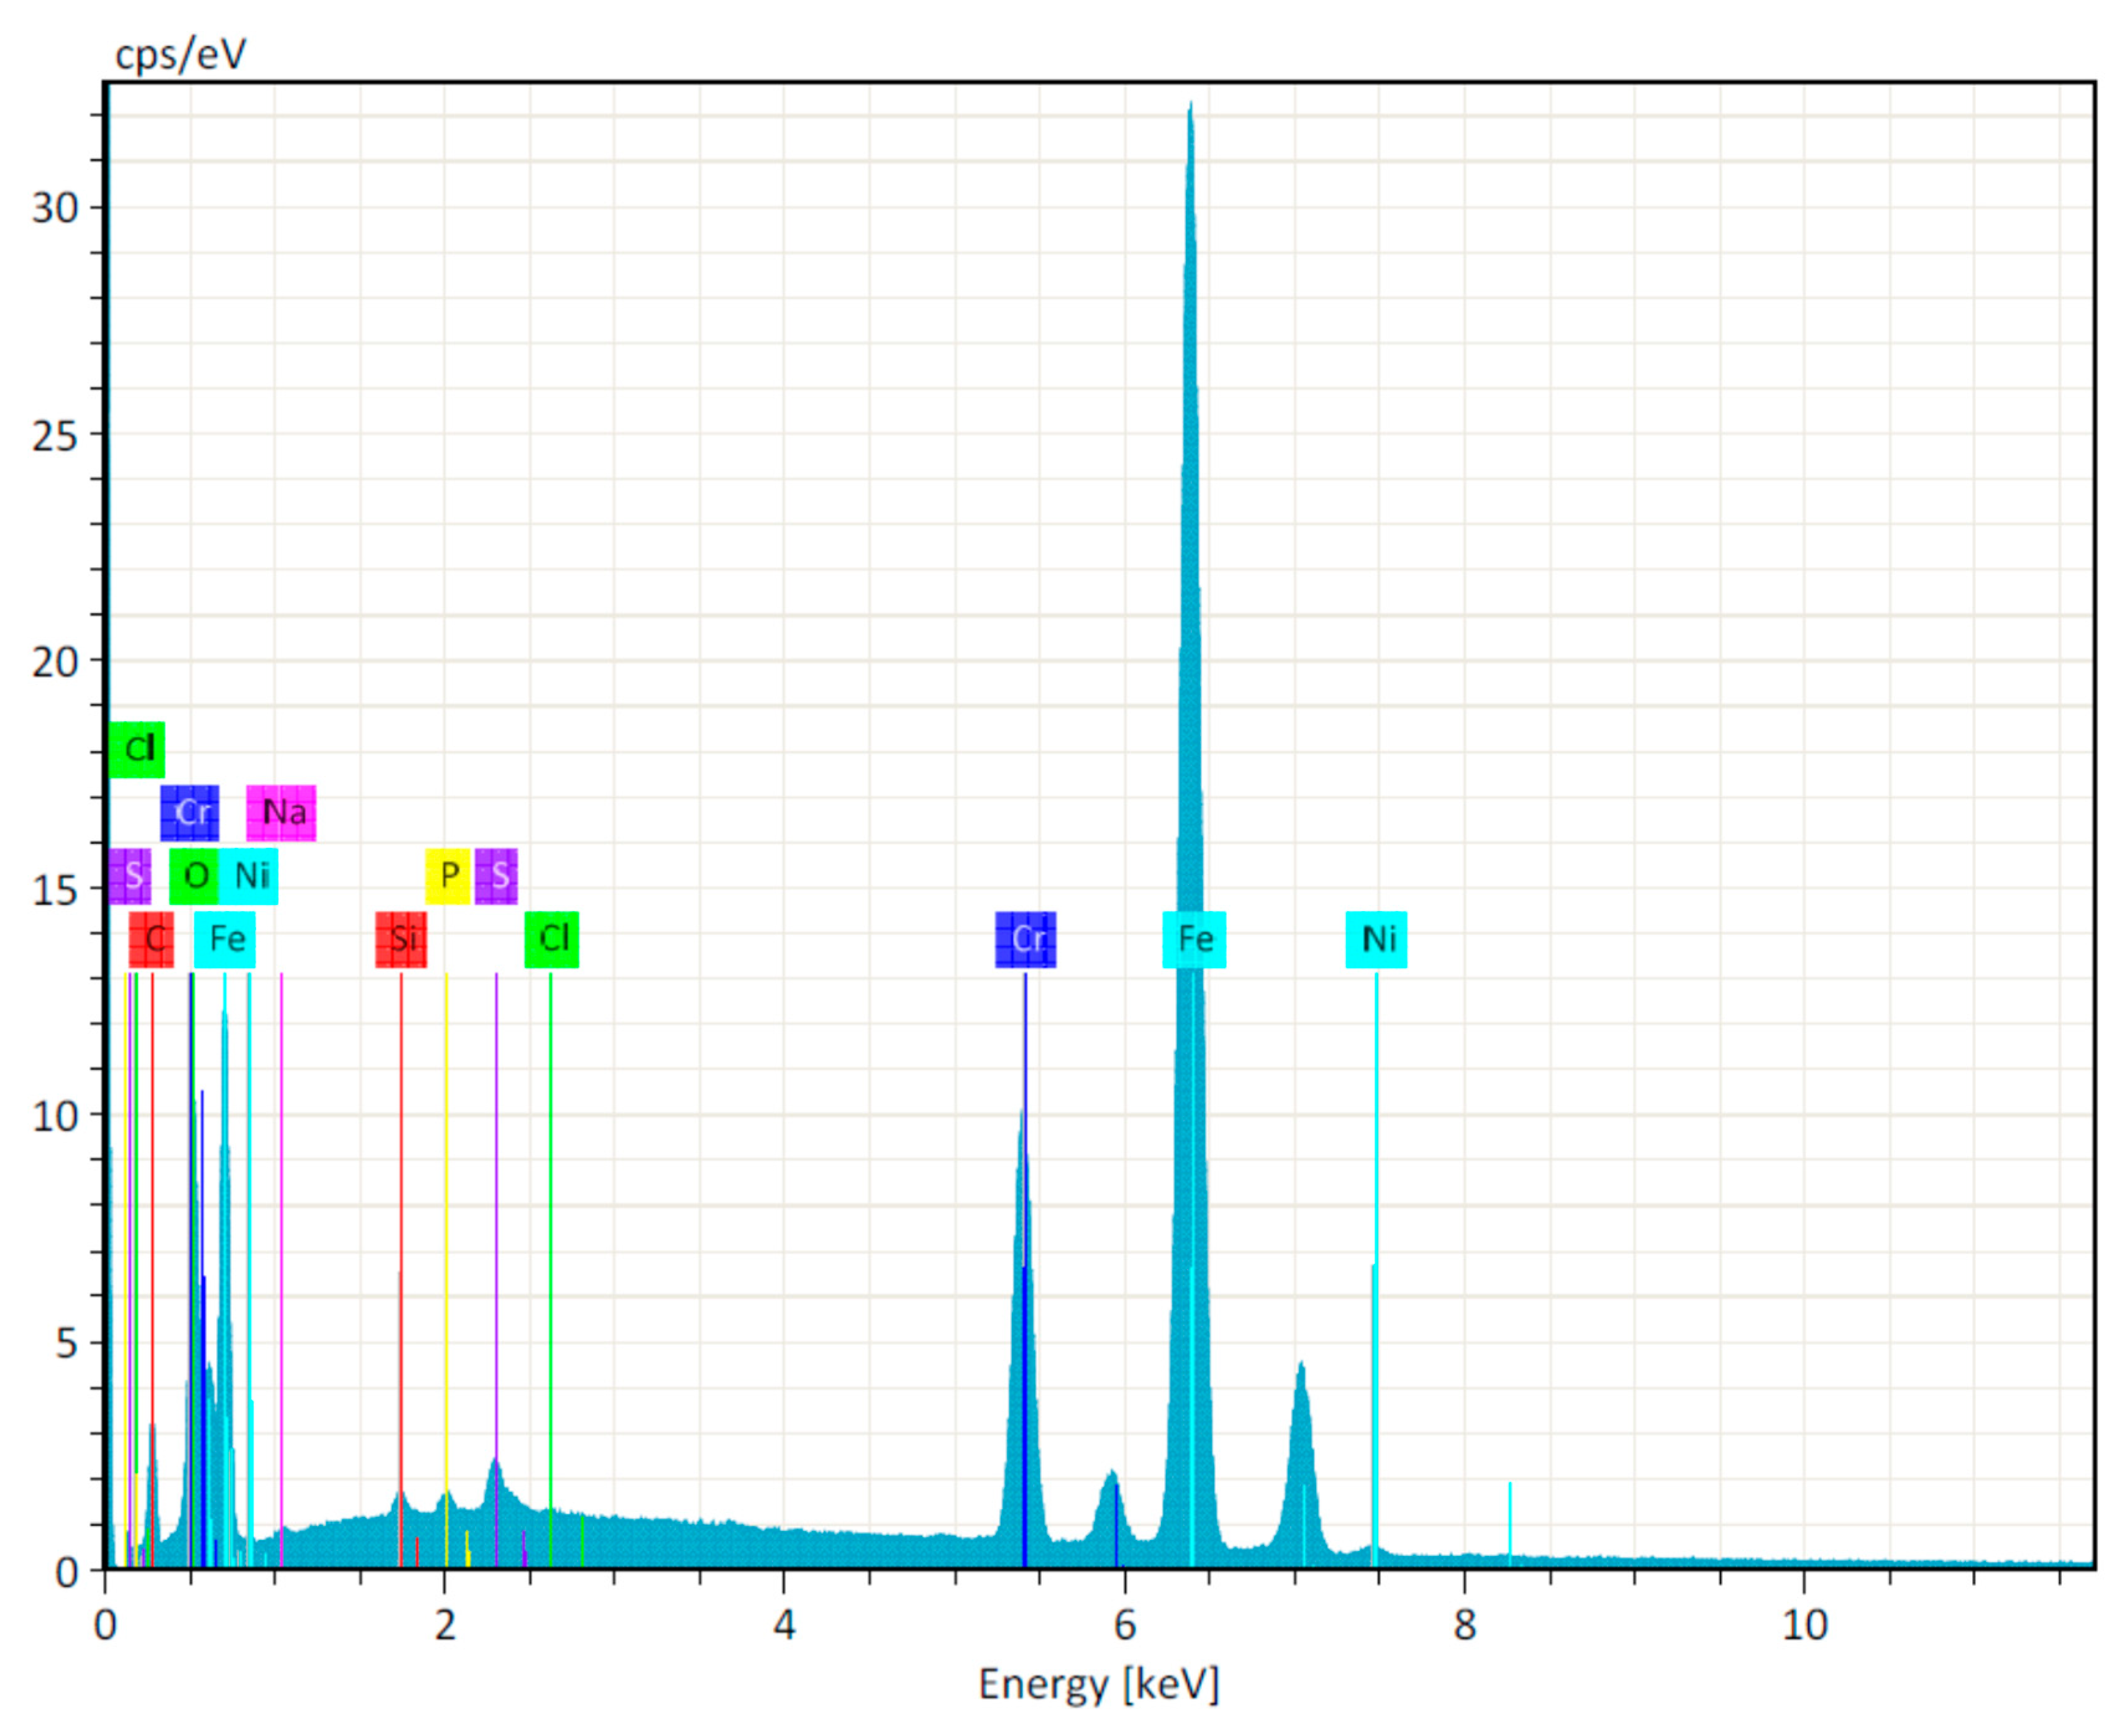Image resolution: width=2125 pixels, height=1736 pixels.
Task: Click the Ni label near 7.5 keV
Action: pos(1376,939)
